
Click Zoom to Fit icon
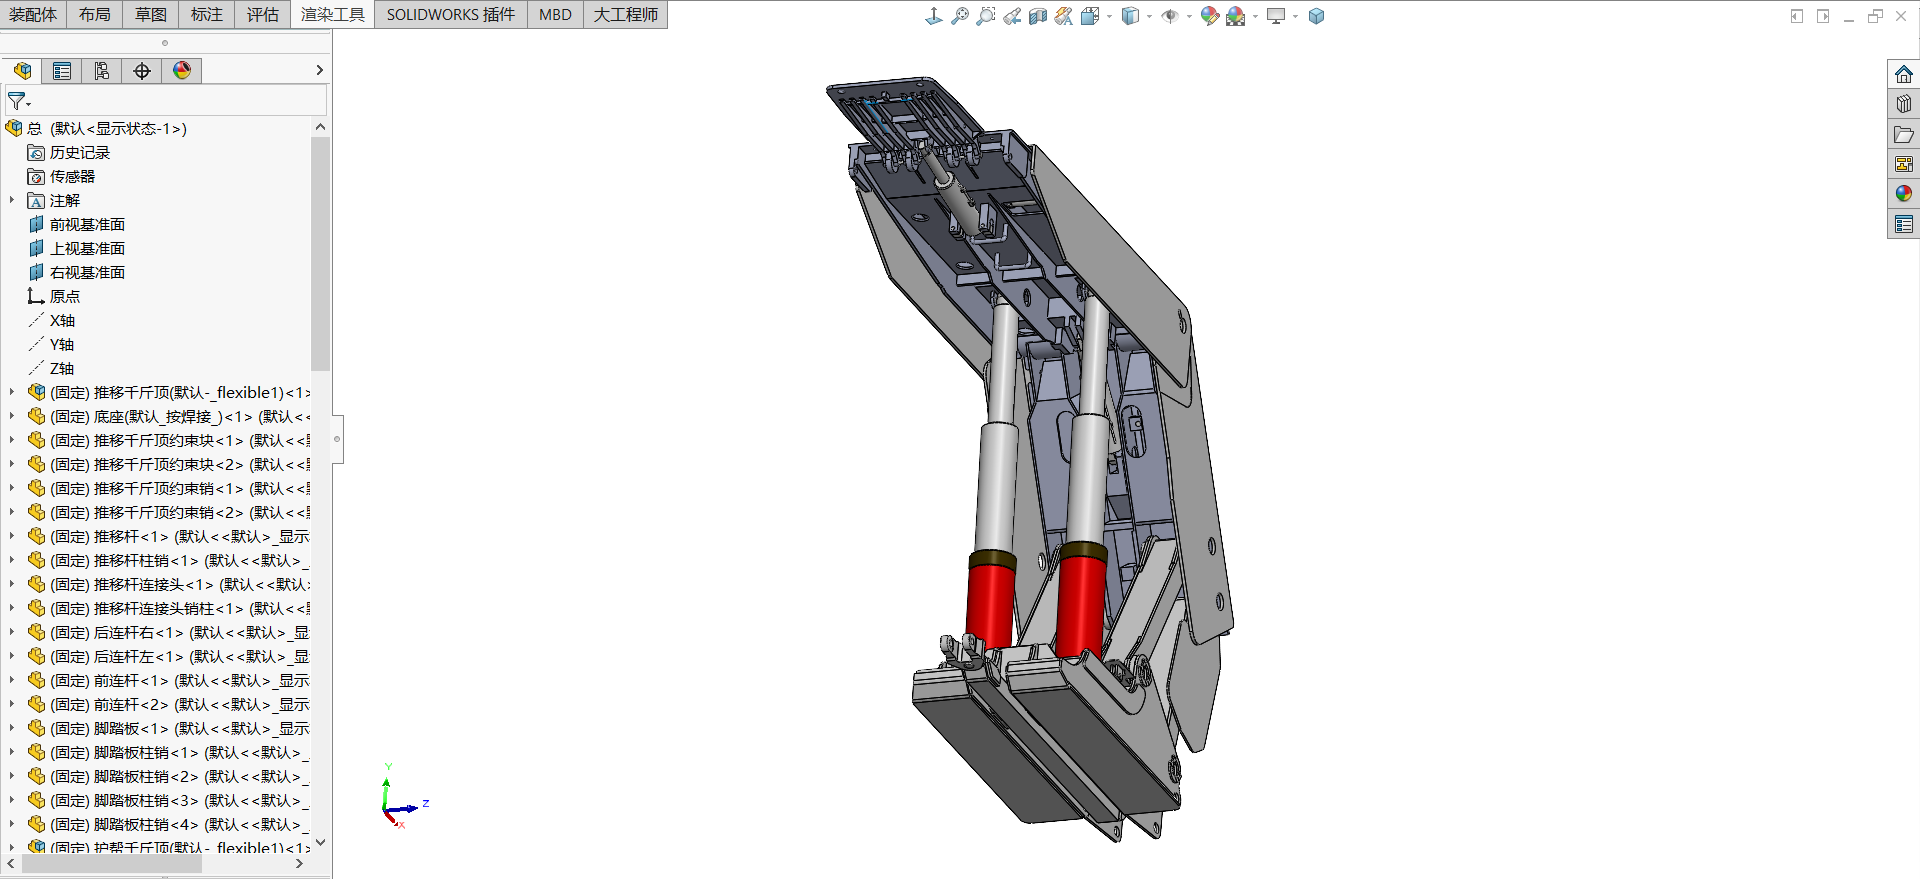[x=960, y=16]
